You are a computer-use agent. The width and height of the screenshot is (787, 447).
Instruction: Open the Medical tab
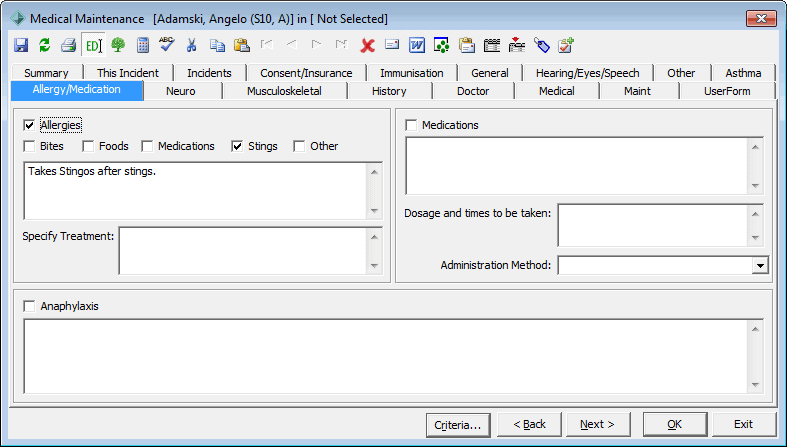tap(557, 91)
